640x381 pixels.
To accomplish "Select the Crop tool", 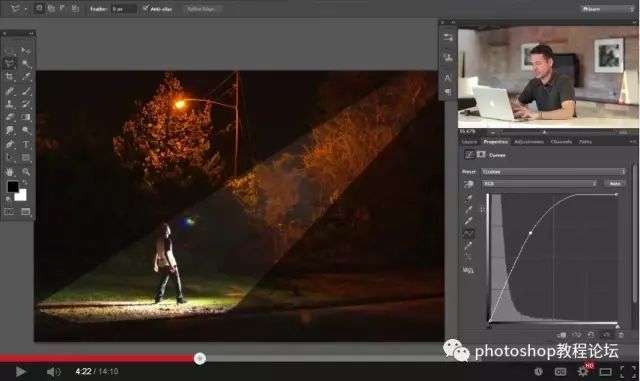I will click(9, 76).
